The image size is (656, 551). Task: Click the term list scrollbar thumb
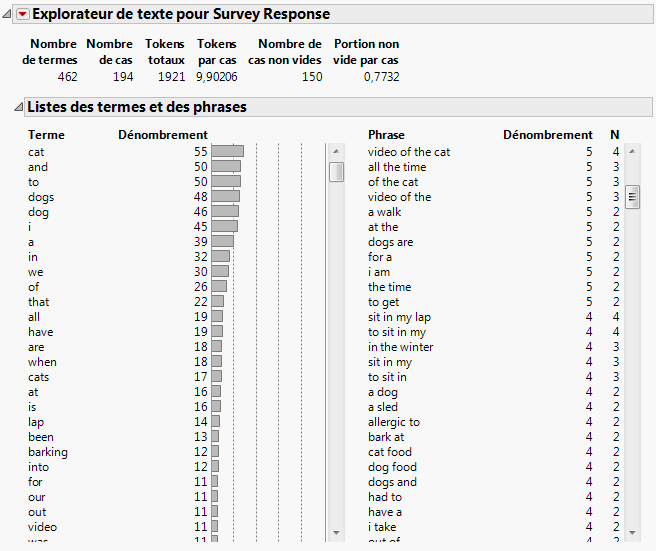click(337, 172)
